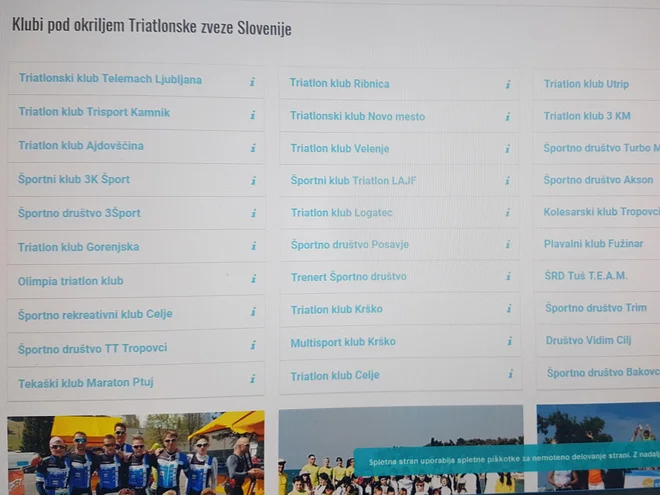
Task: Show info for Triatlonski klub Novo mesto
Action: [508, 117]
